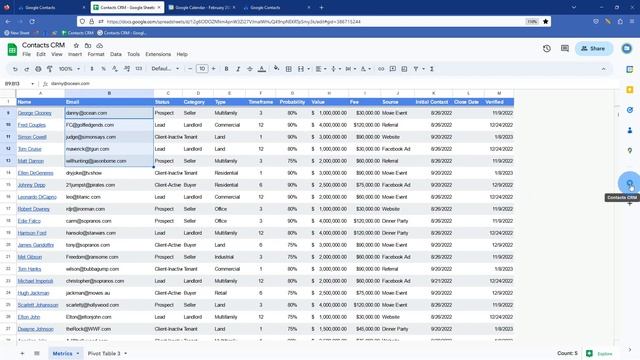Decrease font size minus button
The image size is (640, 360).
(190, 69)
